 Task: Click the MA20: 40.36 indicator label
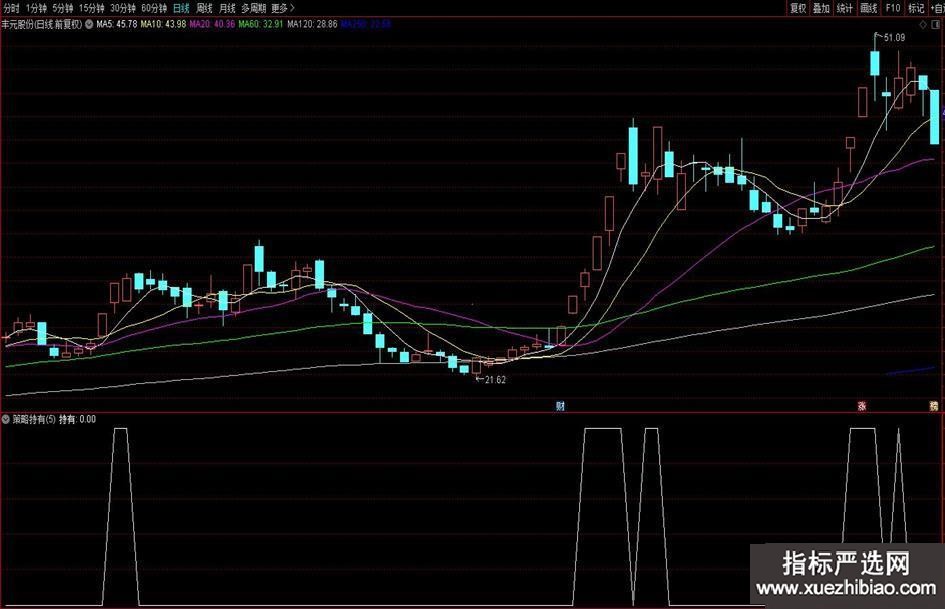212,25
